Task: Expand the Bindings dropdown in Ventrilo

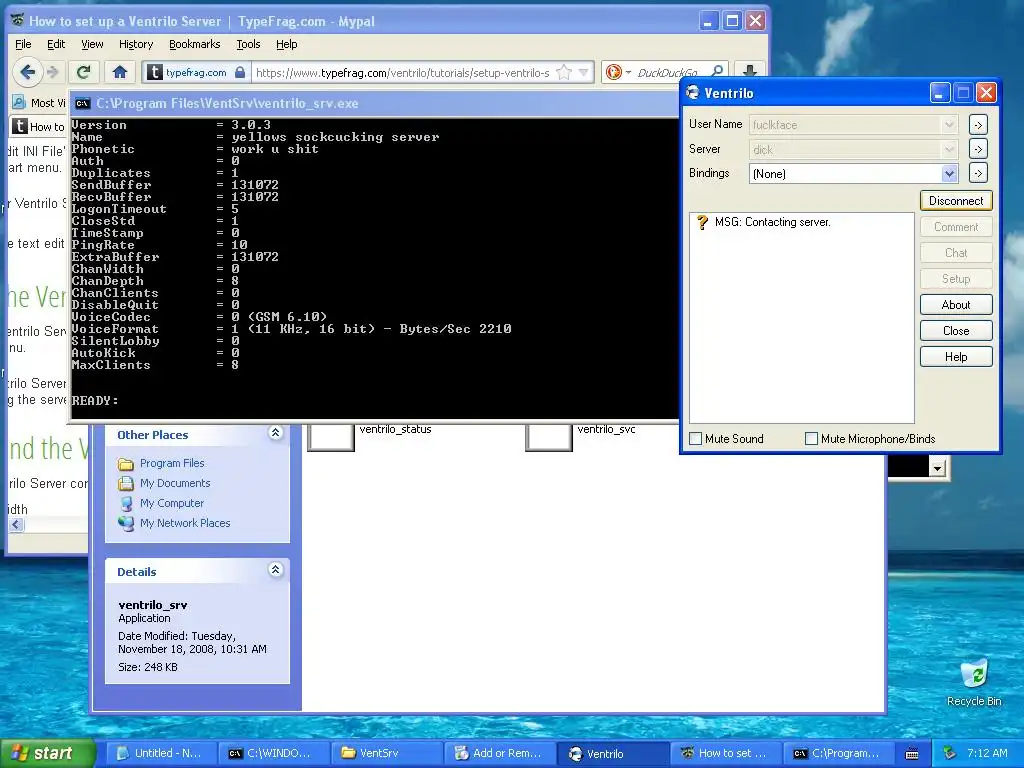Action: click(x=950, y=174)
